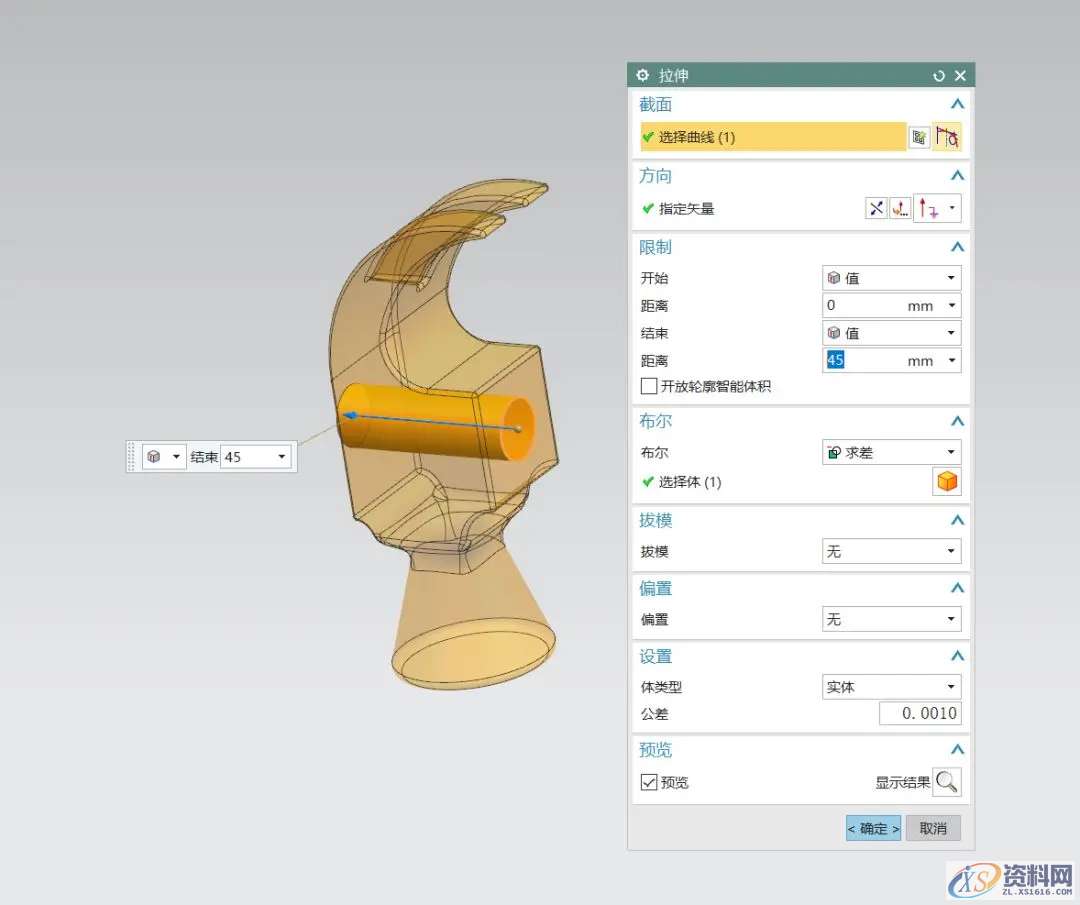1080x905 pixels.
Task: Click the orange select body cube icon
Action: 946,482
